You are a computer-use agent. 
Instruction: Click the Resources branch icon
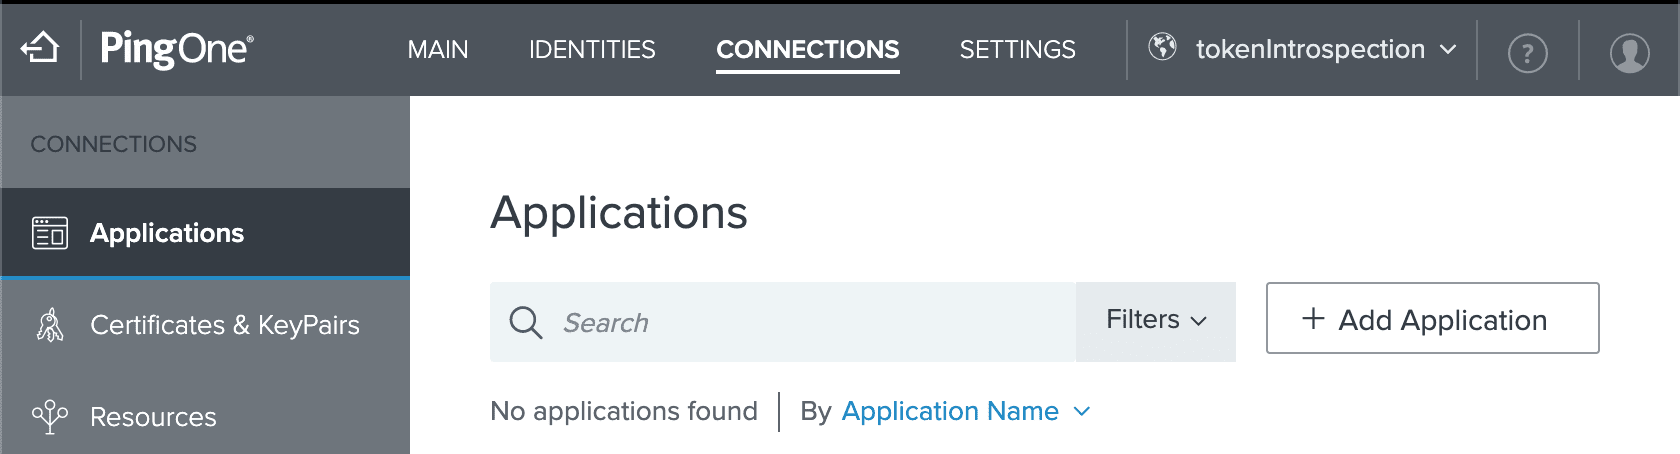[x=50, y=416]
